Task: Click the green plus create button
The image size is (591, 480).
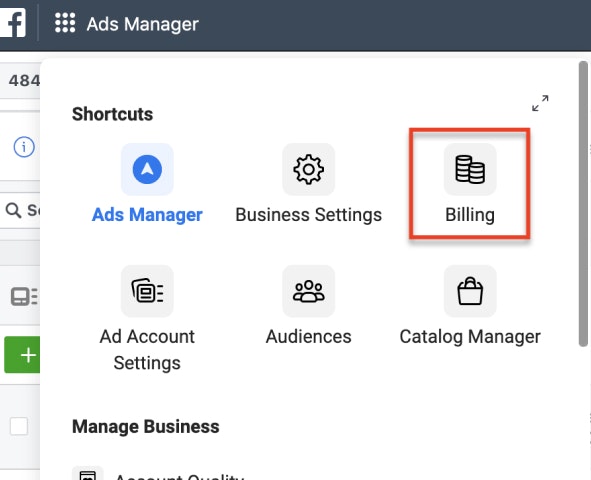Action: pyautogui.click(x=22, y=355)
